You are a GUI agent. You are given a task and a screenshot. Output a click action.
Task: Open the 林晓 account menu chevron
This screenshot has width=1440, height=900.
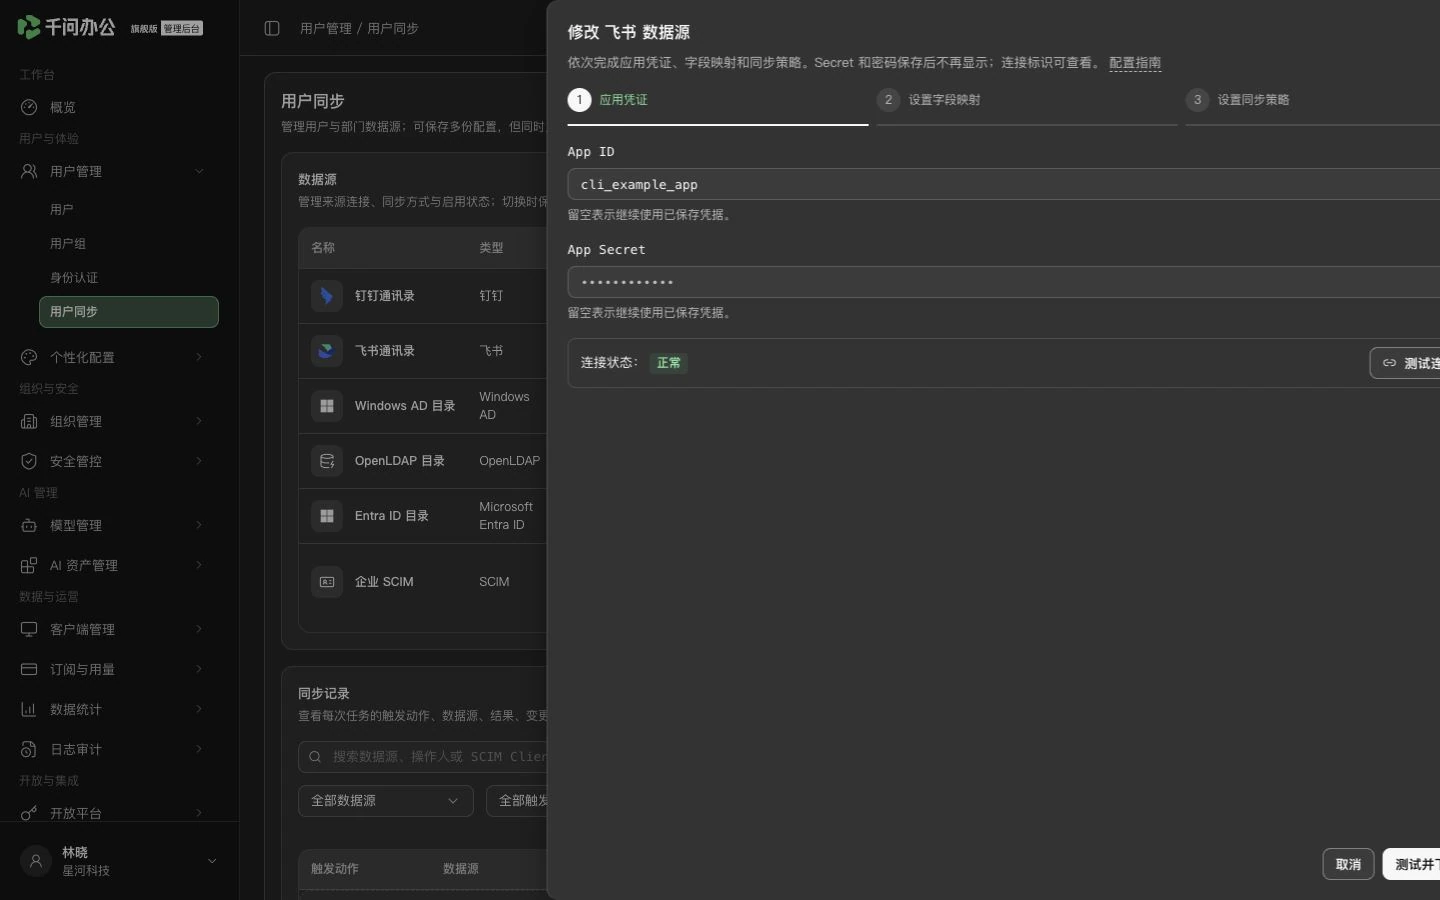pyautogui.click(x=212, y=861)
